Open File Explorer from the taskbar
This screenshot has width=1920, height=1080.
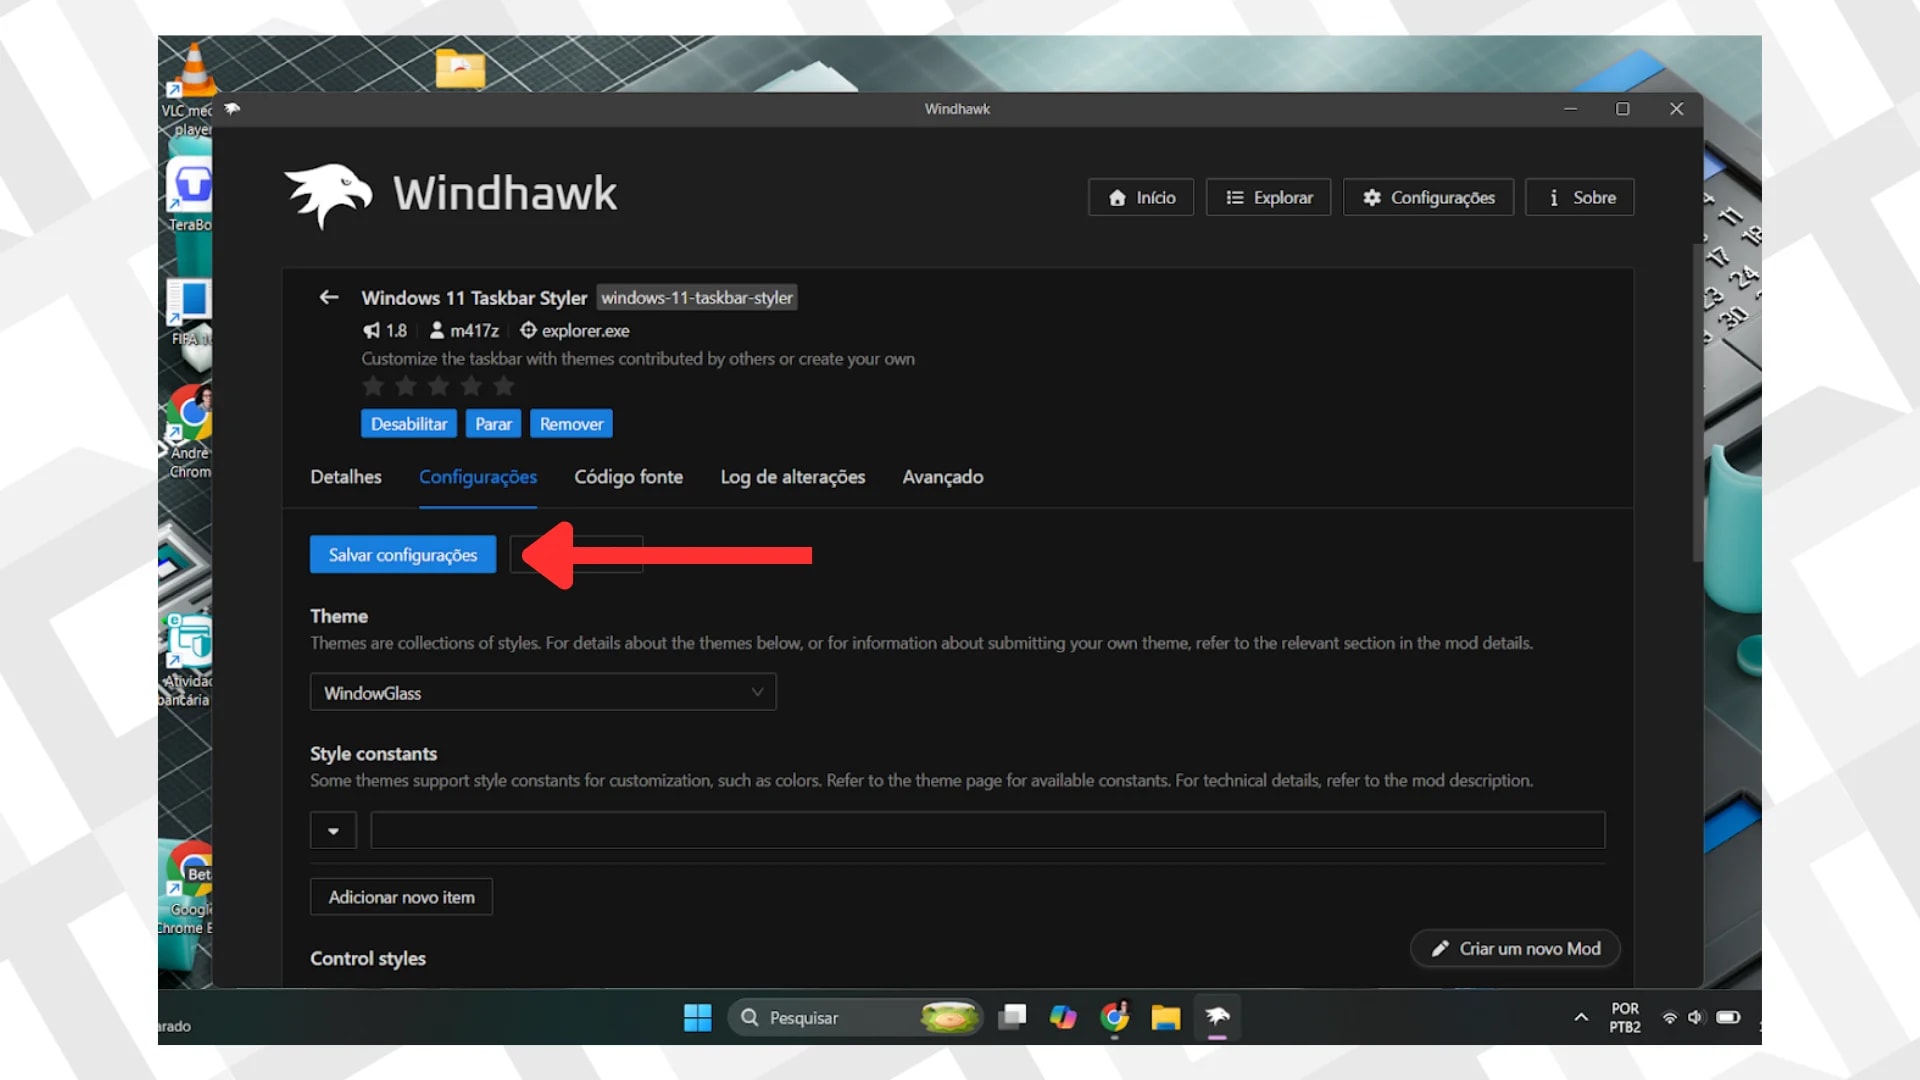click(1165, 1018)
